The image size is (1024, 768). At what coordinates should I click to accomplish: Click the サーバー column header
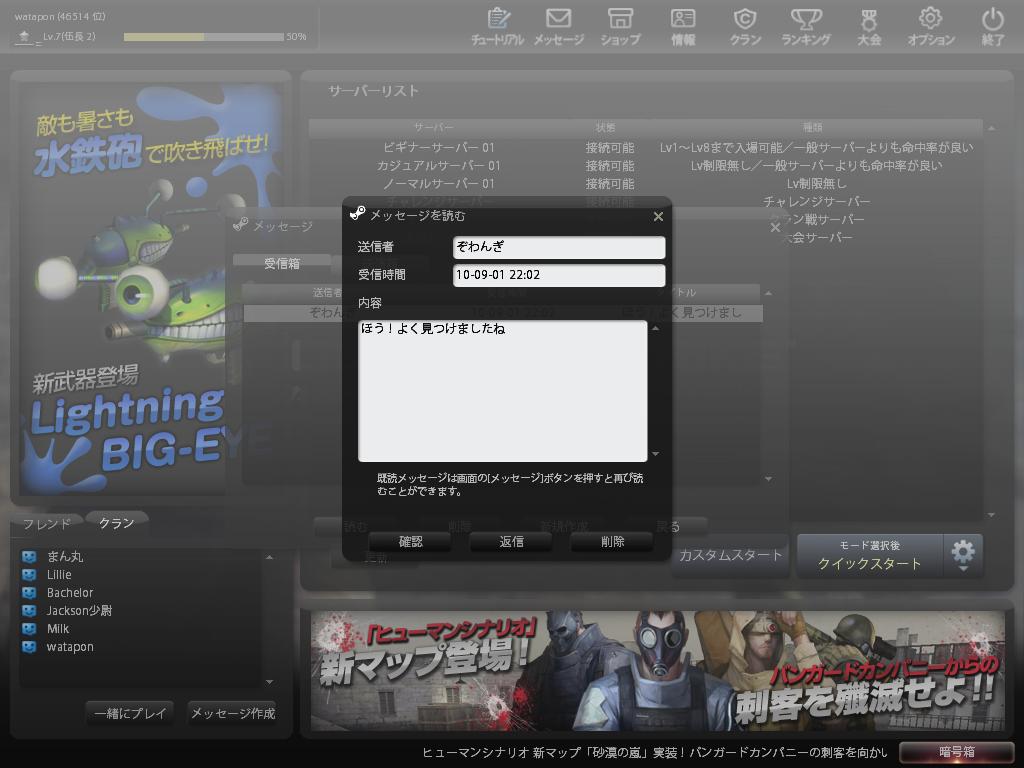tap(434, 127)
